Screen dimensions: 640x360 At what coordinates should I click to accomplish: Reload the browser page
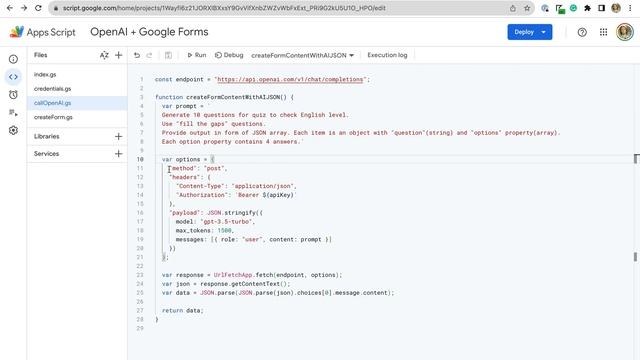[x=38, y=8]
